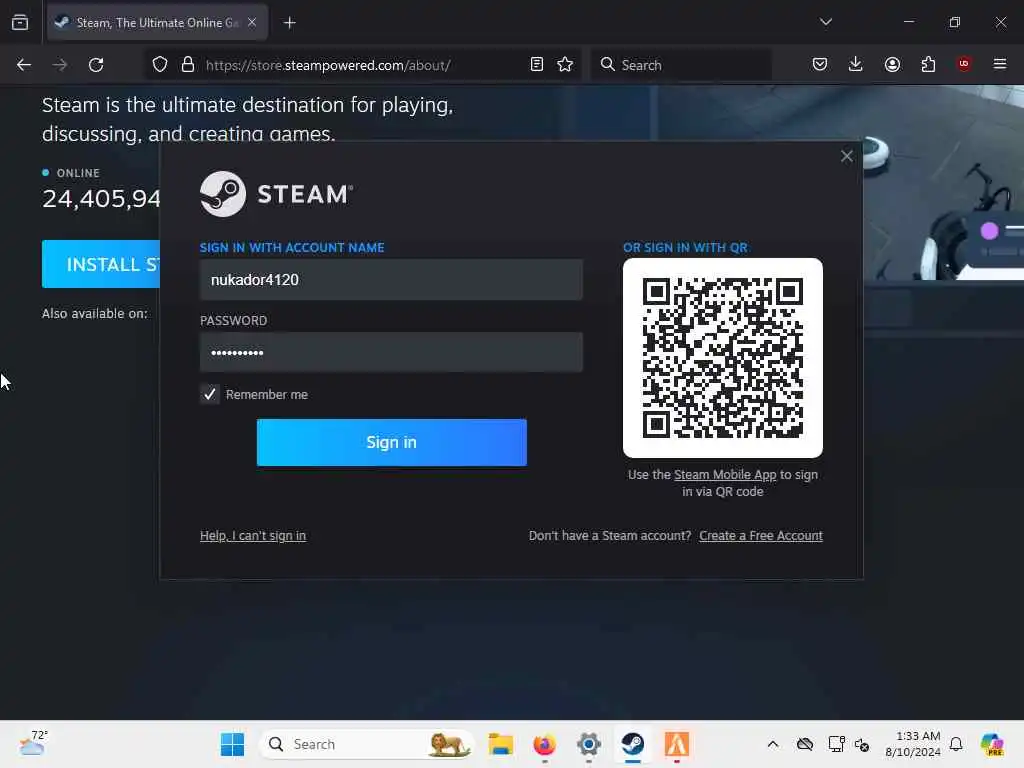
Task: Click the password field
Action: (391, 352)
